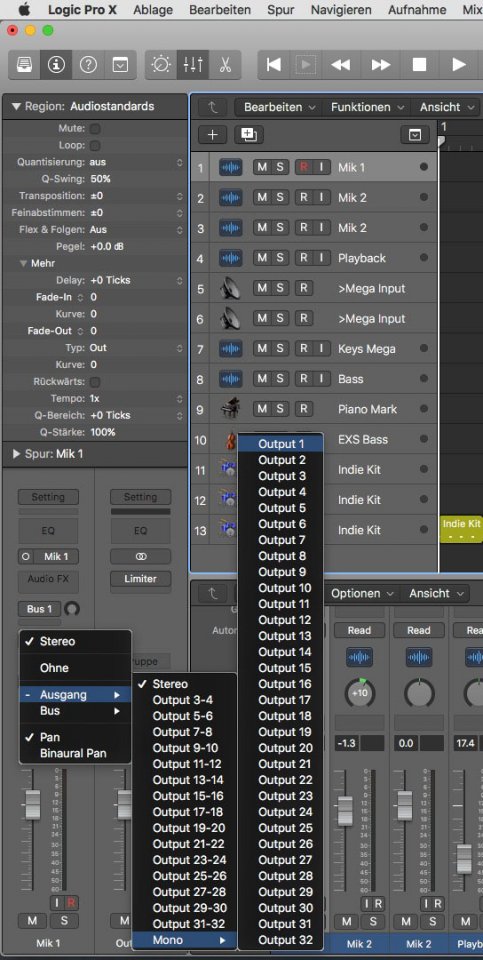Click the Toolbar display icon

[x=121, y=65]
